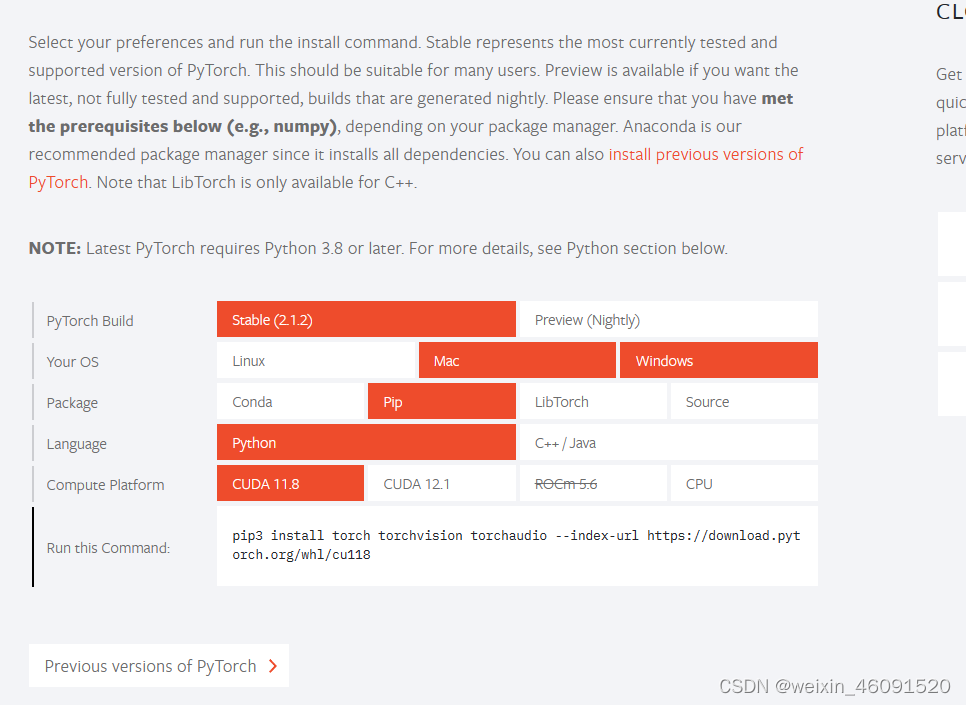This screenshot has height=705, width=966.
Task: Choose Linux as your OS
Action: tap(315, 361)
